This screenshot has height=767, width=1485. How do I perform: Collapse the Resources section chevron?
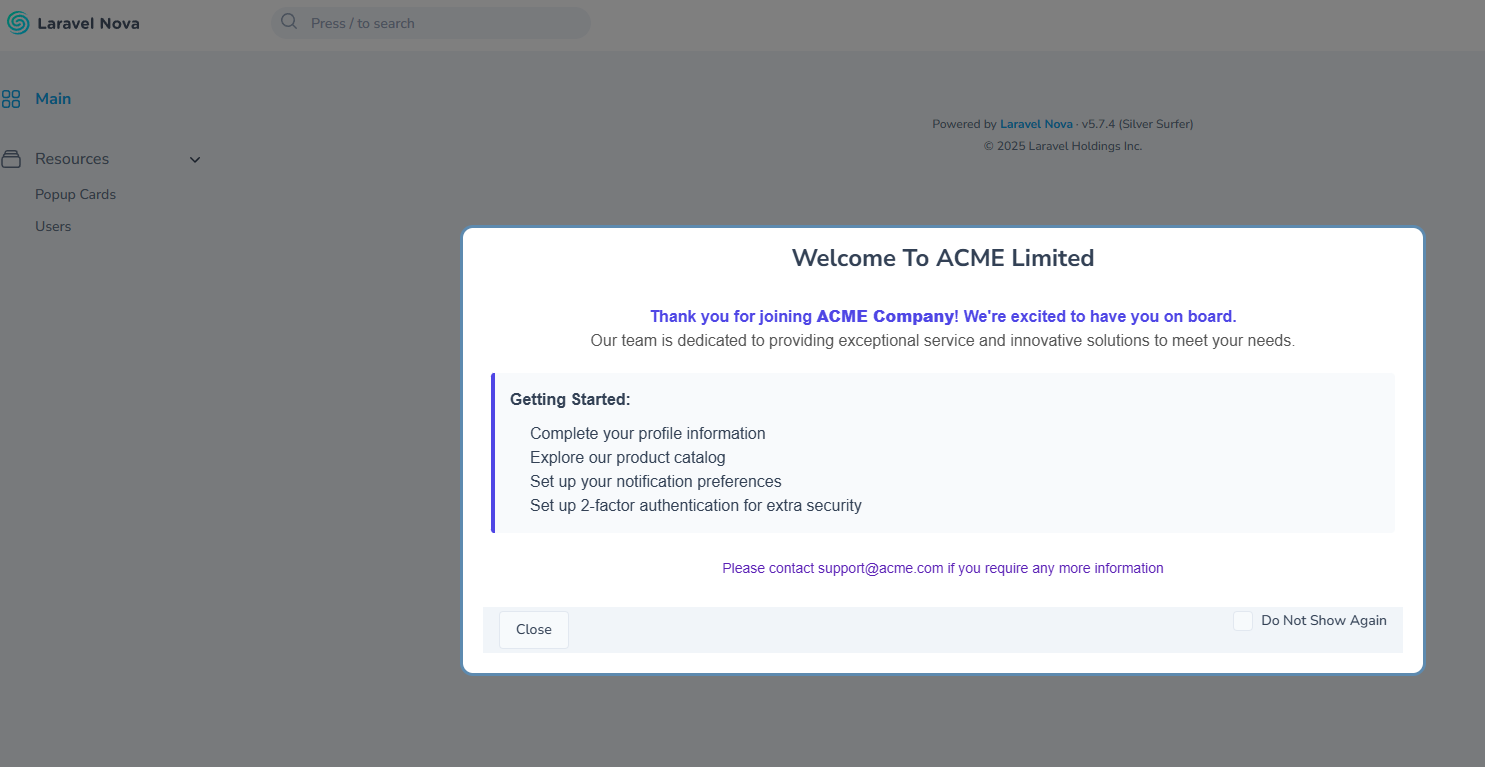coord(195,160)
